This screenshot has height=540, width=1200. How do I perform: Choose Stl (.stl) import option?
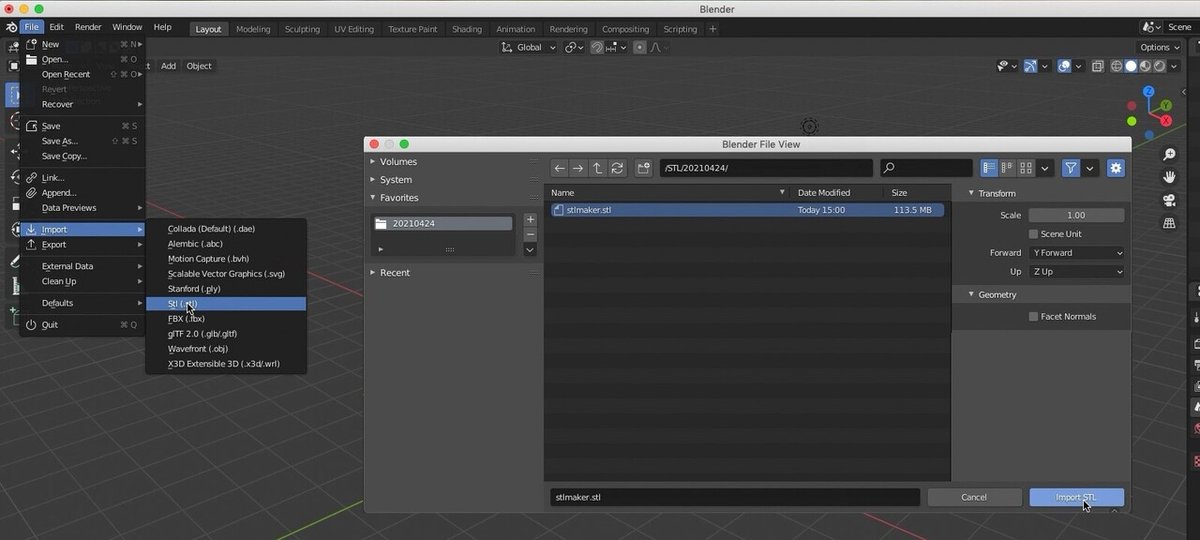(226, 303)
